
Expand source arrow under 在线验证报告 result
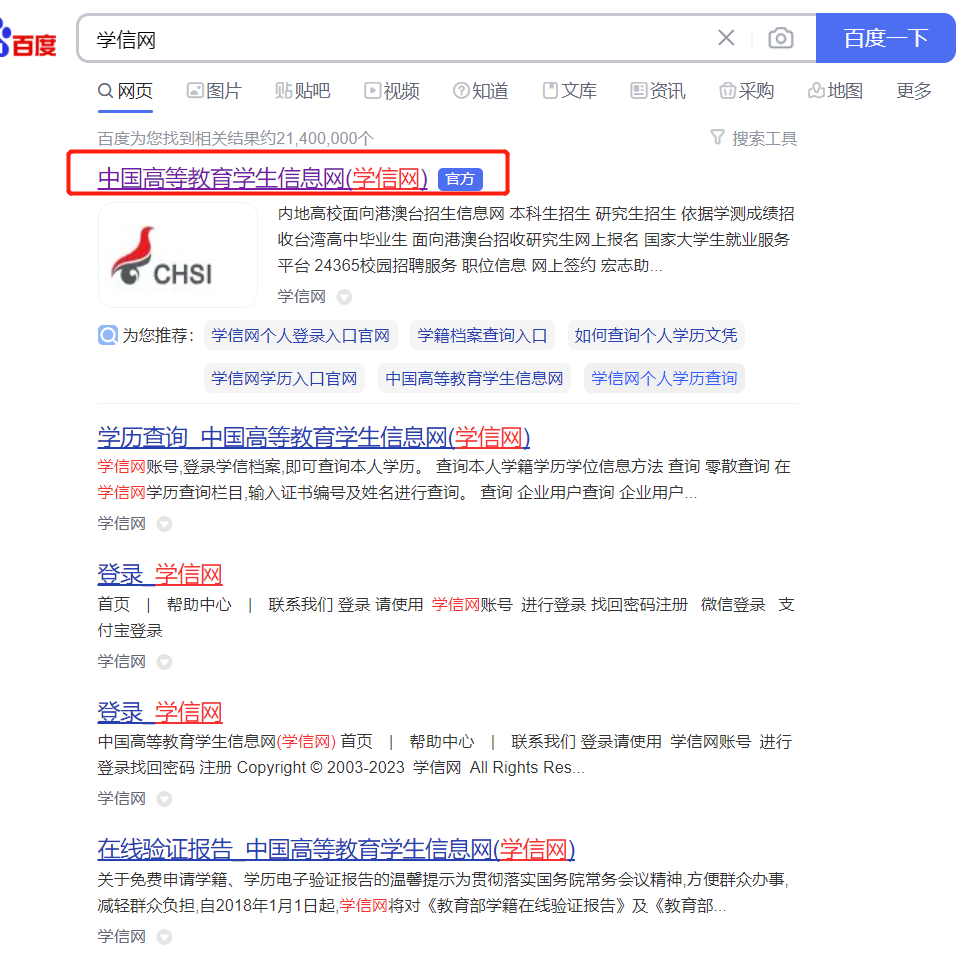pyautogui.click(x=164, y=937)
